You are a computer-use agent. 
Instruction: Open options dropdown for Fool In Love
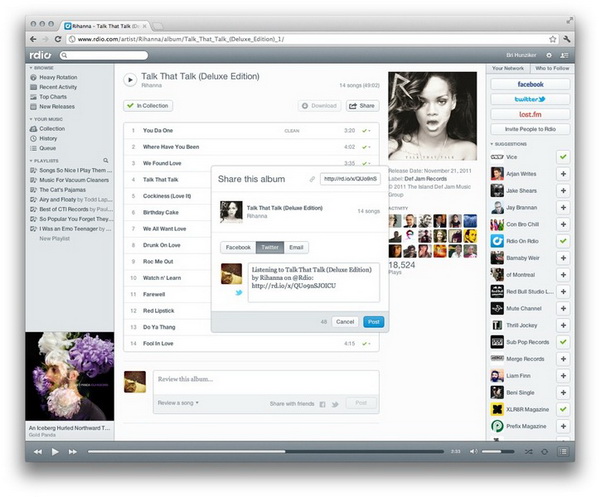click(367, 344)
